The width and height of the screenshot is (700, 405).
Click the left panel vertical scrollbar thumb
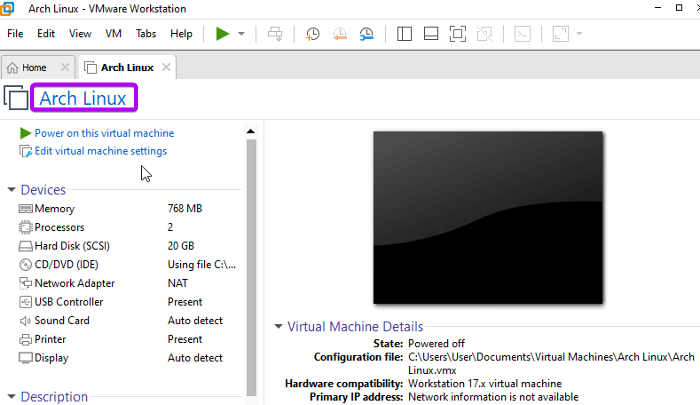coord(251,267)
